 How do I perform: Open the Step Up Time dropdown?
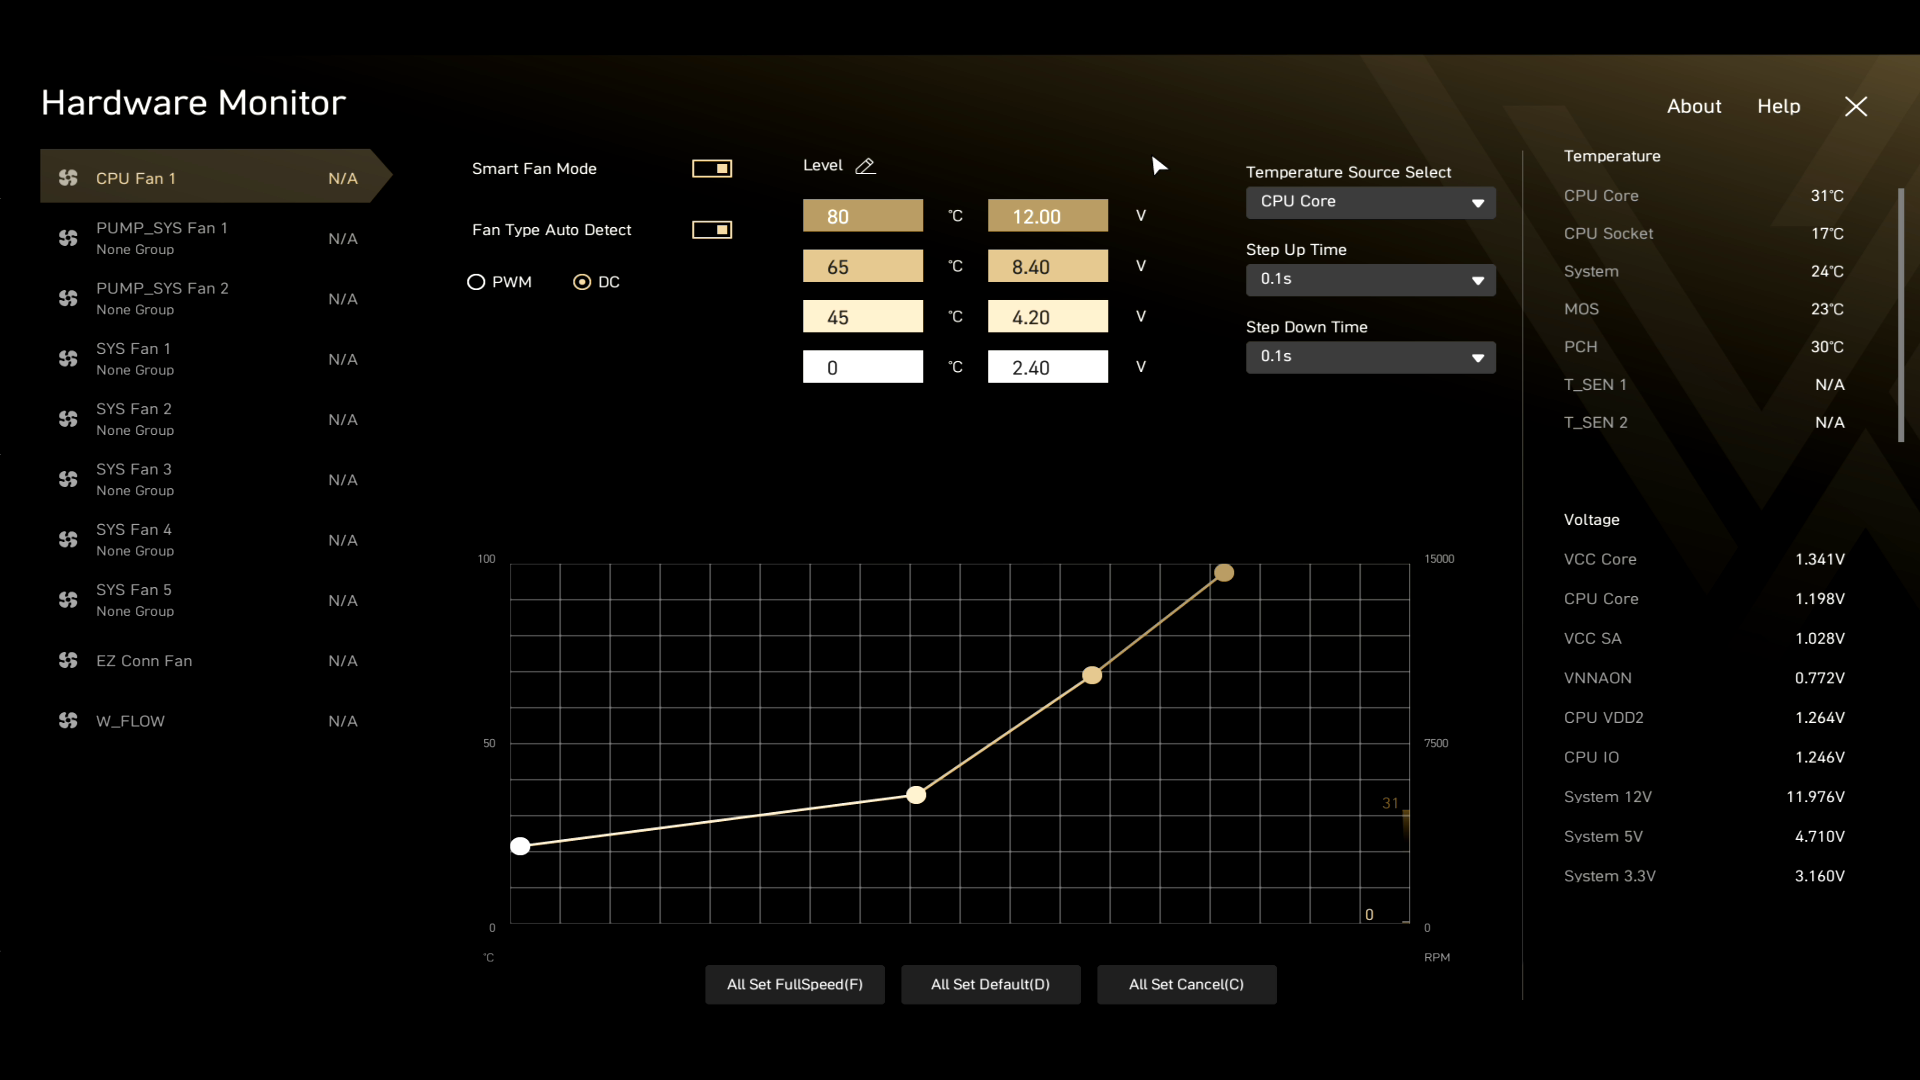pos(1370,278)
